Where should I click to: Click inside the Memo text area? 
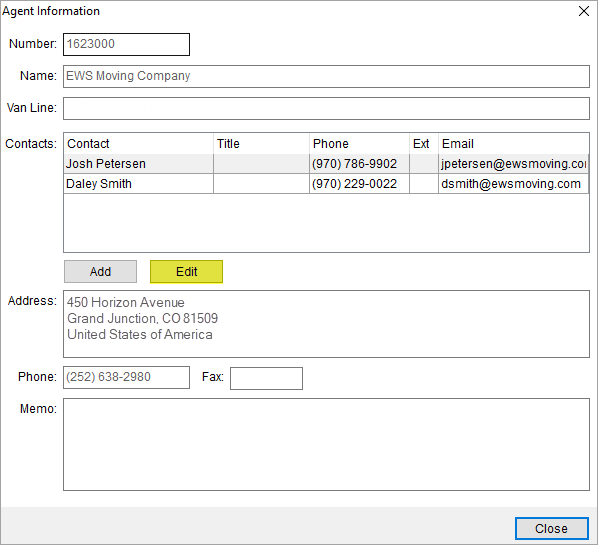(326, 444)
